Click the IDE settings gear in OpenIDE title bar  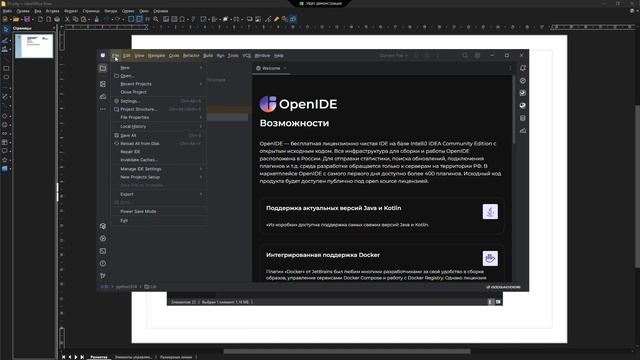477,56
